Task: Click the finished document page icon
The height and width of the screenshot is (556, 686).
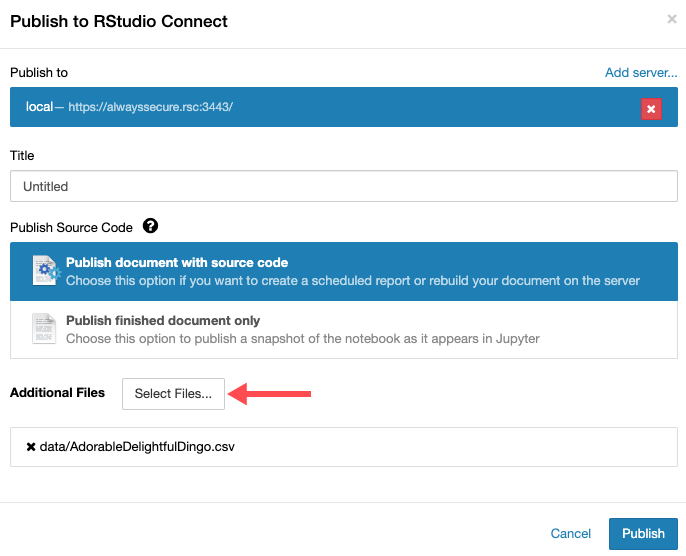Action: 44,329
